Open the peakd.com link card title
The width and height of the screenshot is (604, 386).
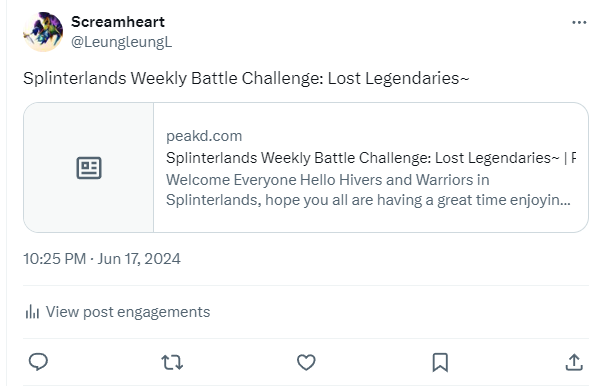[x=371, y=158]
